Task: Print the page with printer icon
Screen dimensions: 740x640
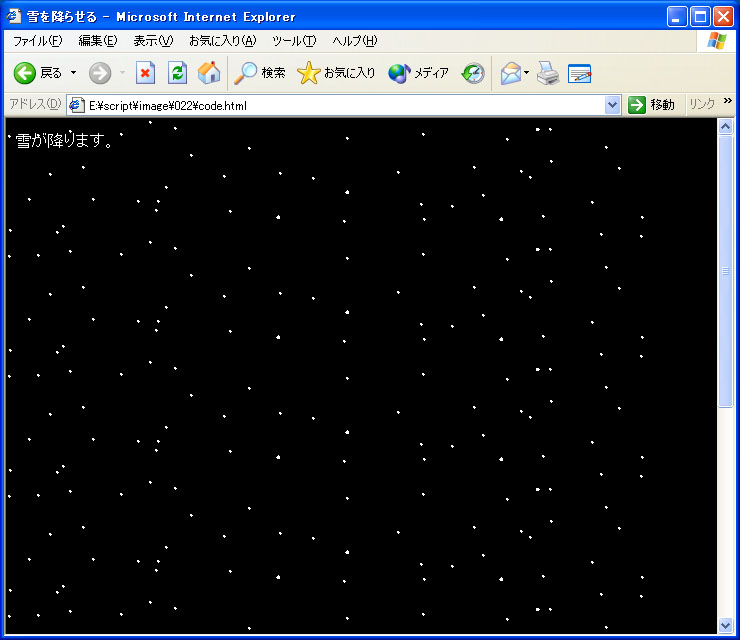Action: coord(548,73)
